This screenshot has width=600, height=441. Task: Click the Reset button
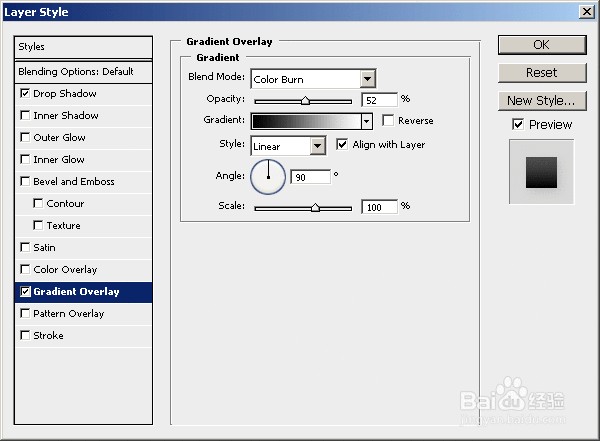[x=542, y=73]
